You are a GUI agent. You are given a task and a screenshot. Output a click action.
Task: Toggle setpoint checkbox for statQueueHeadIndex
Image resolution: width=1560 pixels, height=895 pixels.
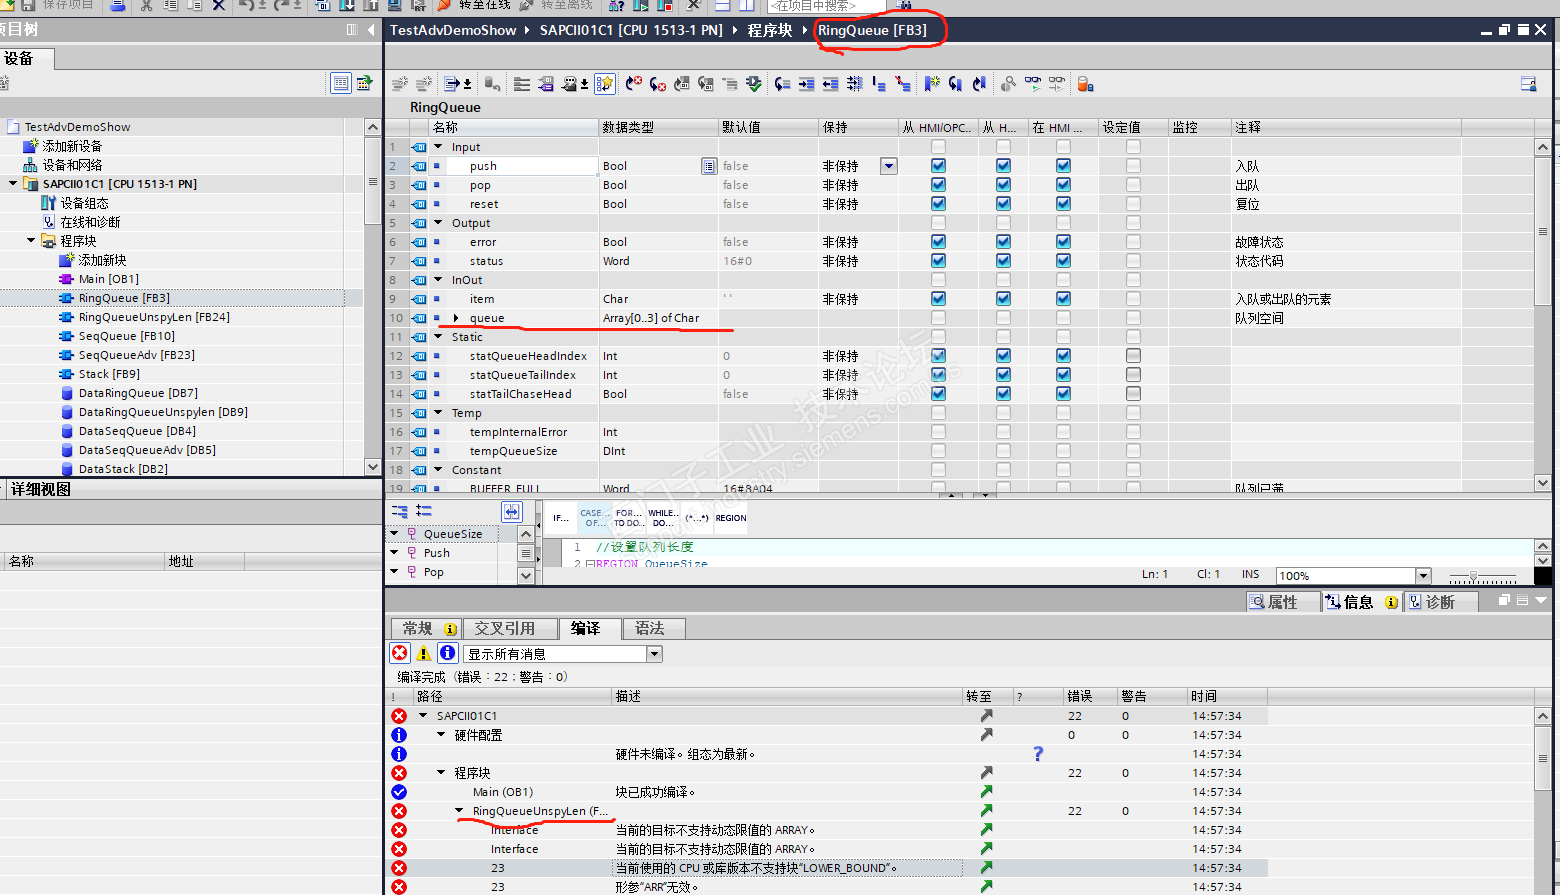tap(1133, 356)
